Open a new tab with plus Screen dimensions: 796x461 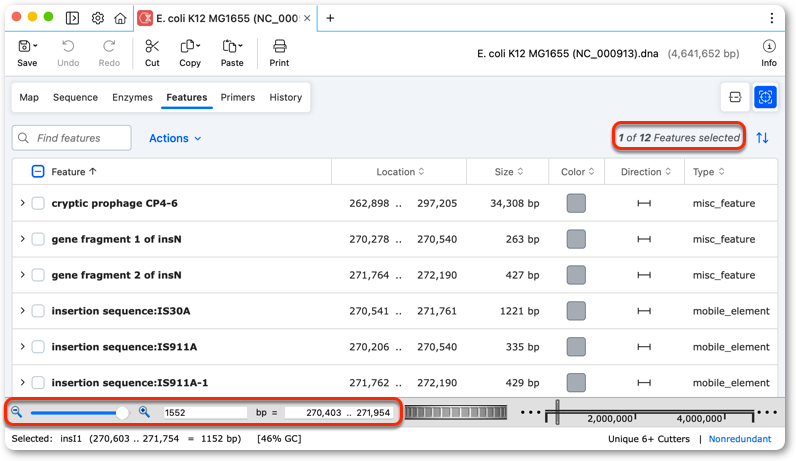pyautogui.click(x=330, y=18)
